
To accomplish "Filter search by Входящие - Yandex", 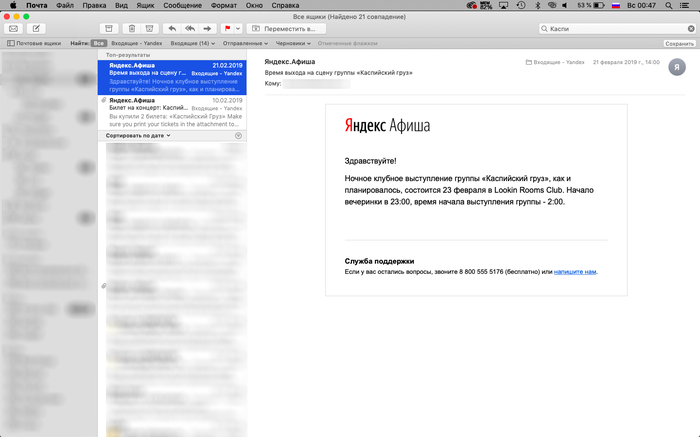I will 136,44.
